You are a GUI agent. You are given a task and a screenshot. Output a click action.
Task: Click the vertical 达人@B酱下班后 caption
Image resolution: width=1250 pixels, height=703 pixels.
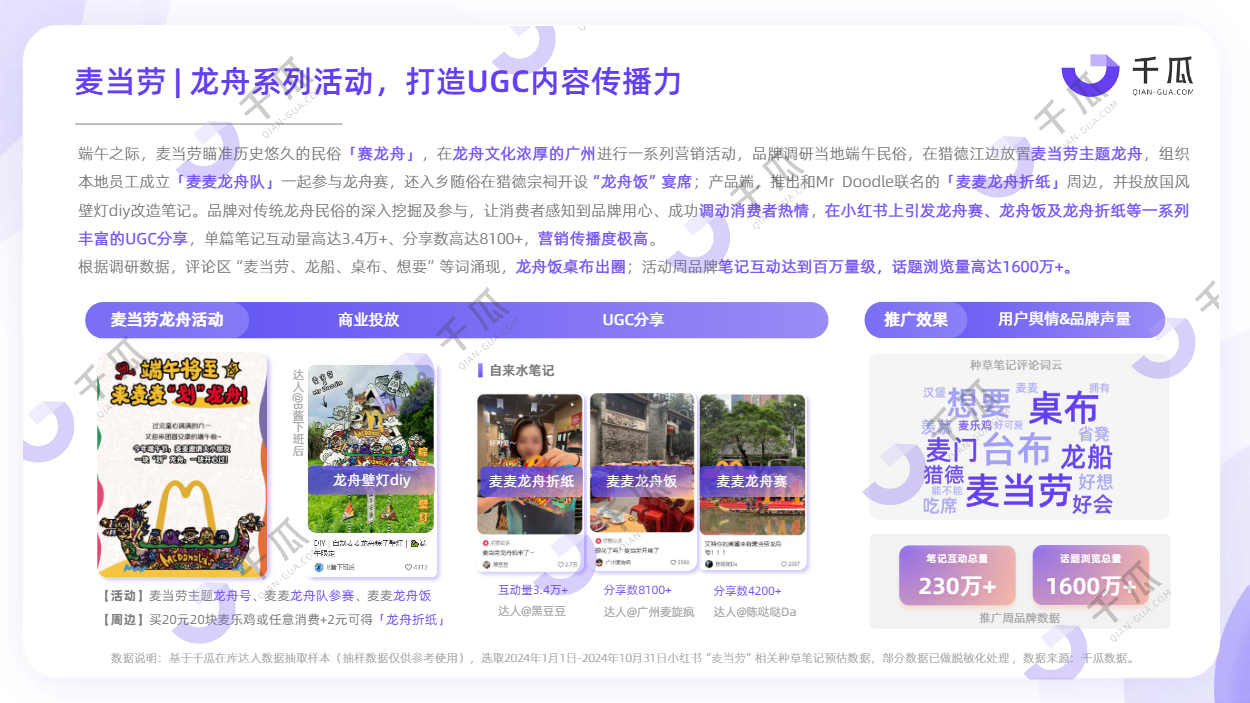pos(297,411)
